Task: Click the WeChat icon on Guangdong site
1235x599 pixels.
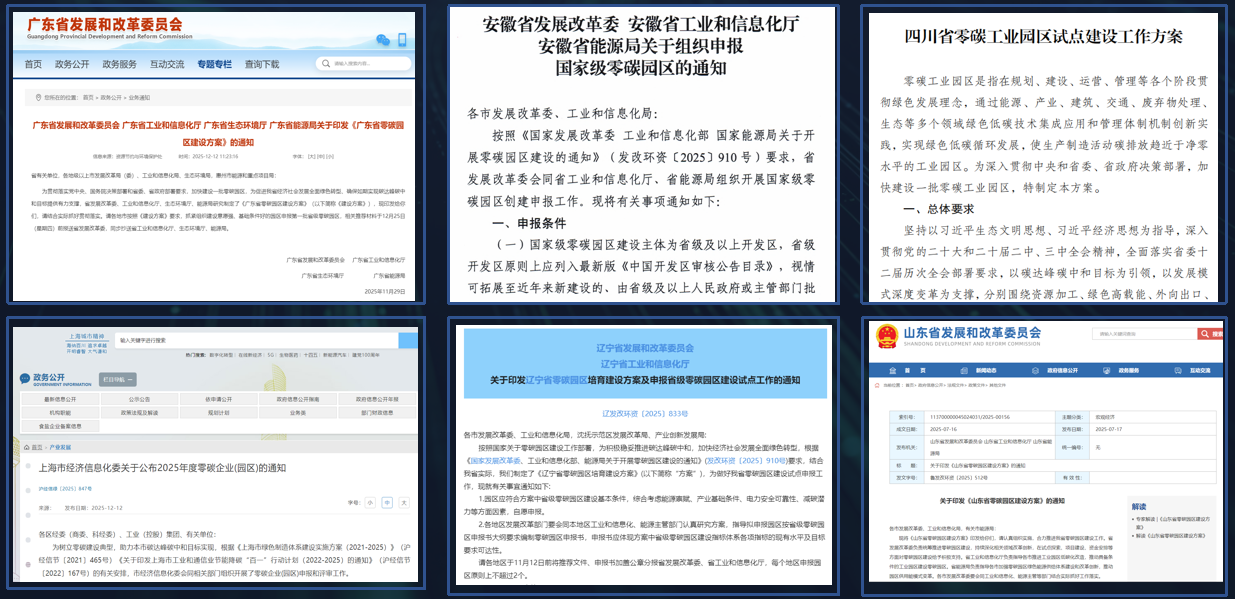Action: 382,40
